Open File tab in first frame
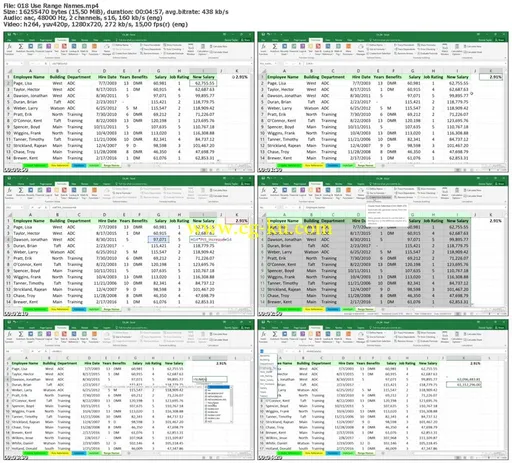 tap(9, 40)
